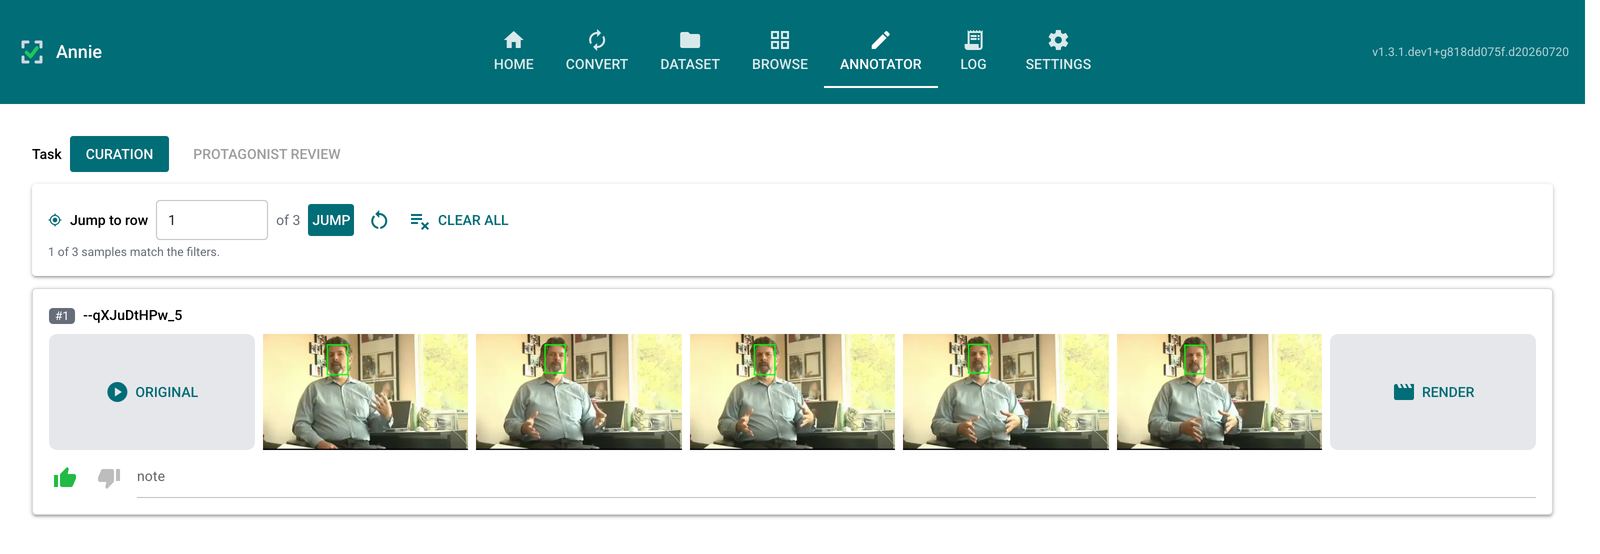Click the JUMP button
Image resolution: width=1600 pixels, height=554 pixels.
click(x=331, y=220)
